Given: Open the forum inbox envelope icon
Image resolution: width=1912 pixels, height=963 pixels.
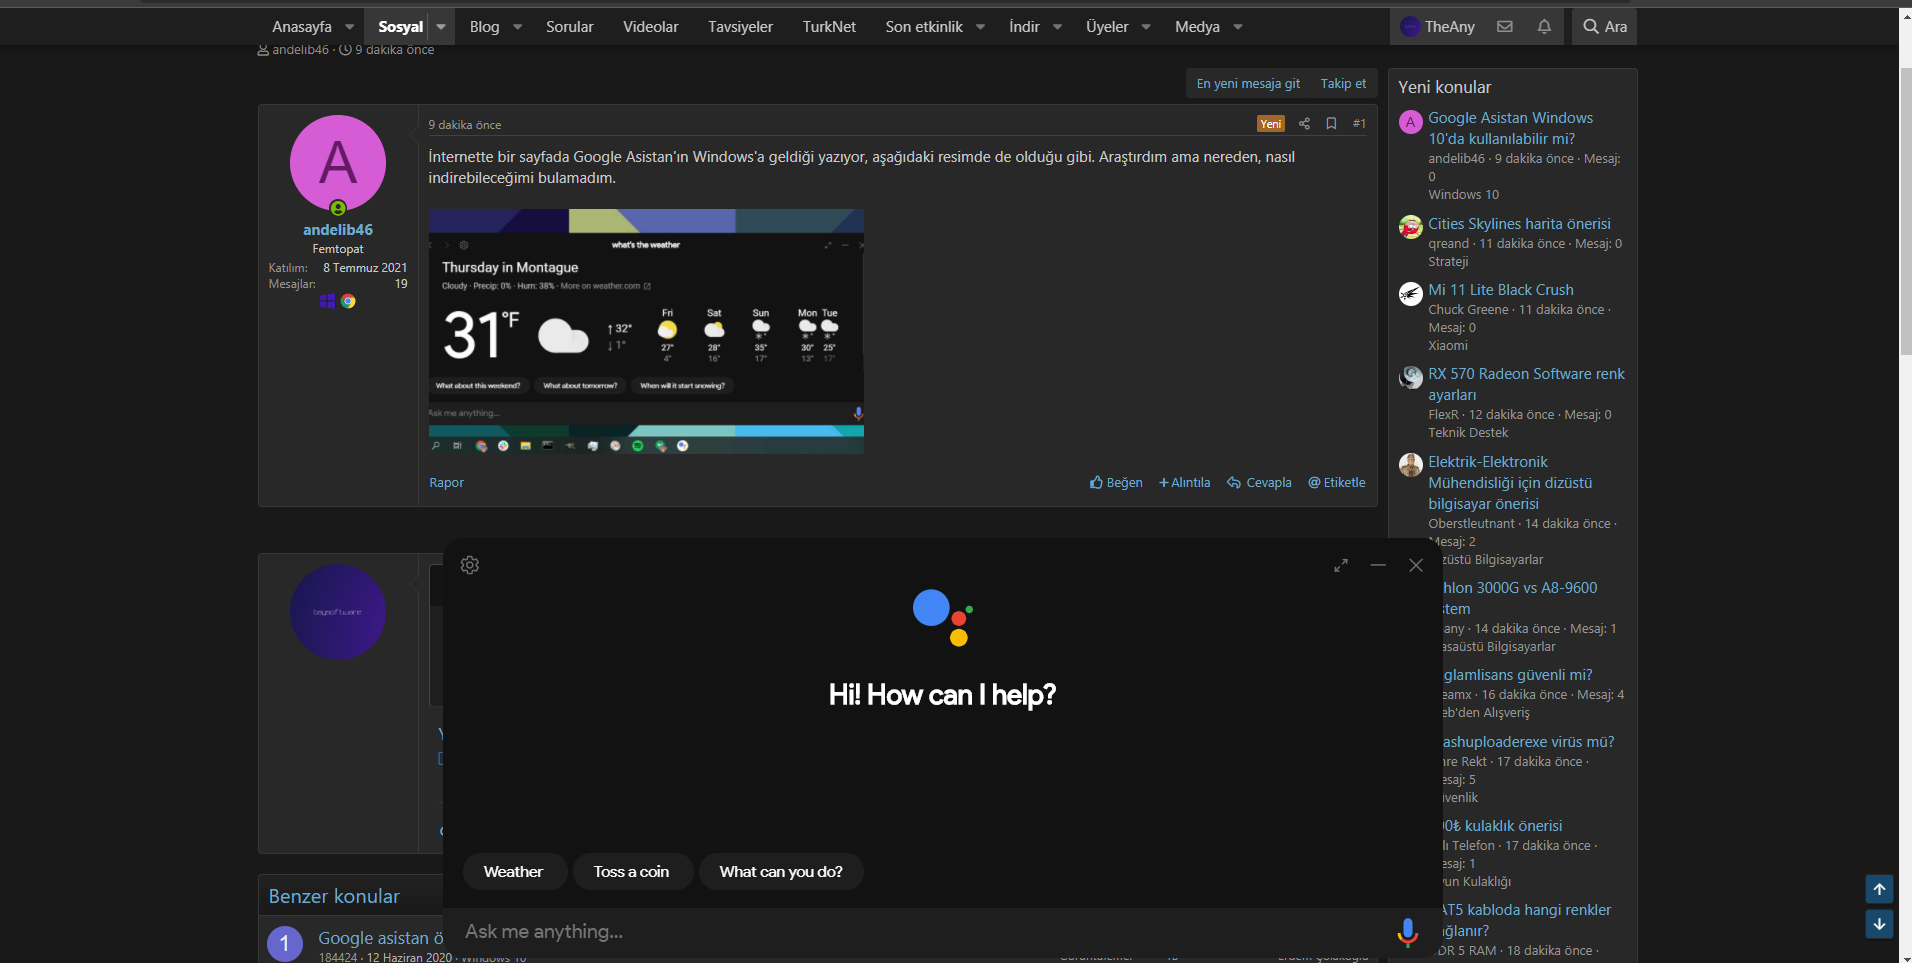Looking at the screenshot, I should (x=1505, y=27).
